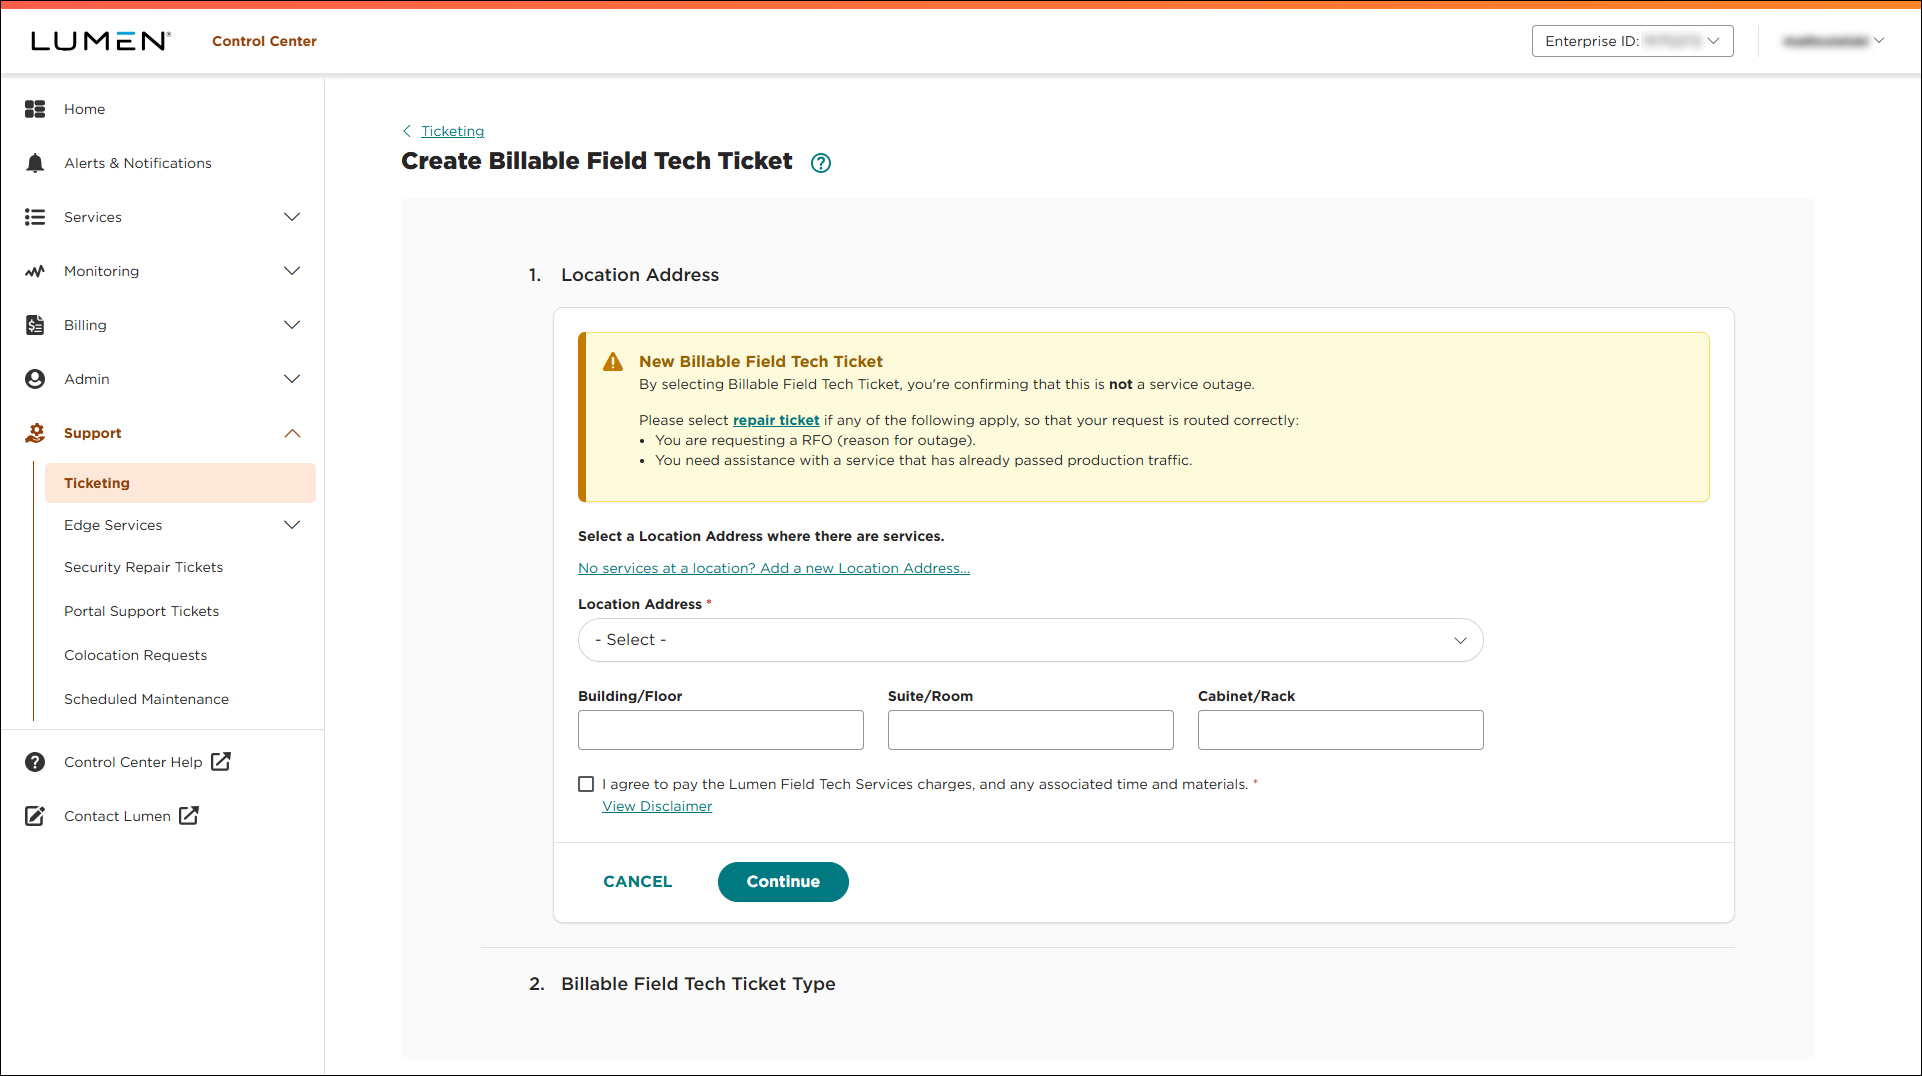Select the Admin person icon
This screenshot has width=1922, height=1076.
click(35, 379)
